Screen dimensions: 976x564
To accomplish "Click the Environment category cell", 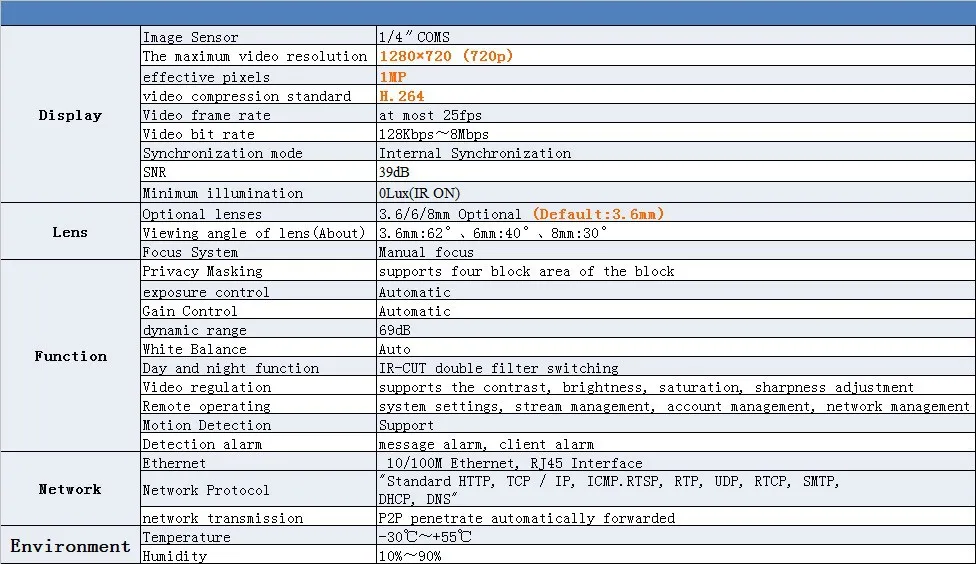I will (70, 546).
